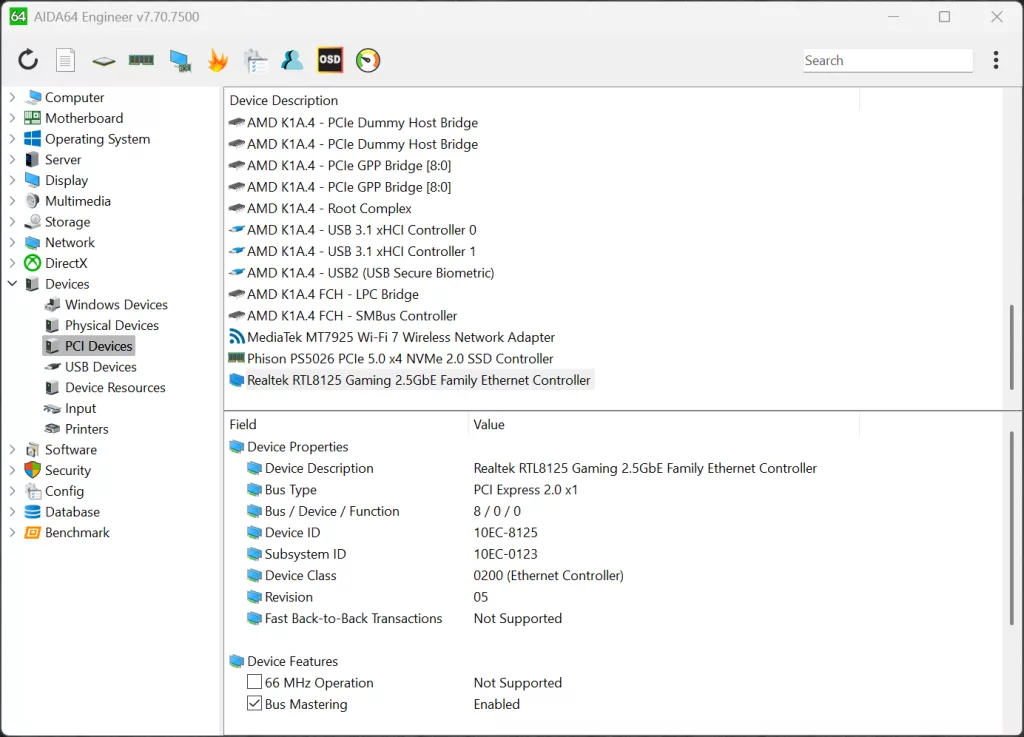Toggle the 66 MHz Operation checkbox
This screenshot has width=1024, height=737.
click(x=254, y=682)
